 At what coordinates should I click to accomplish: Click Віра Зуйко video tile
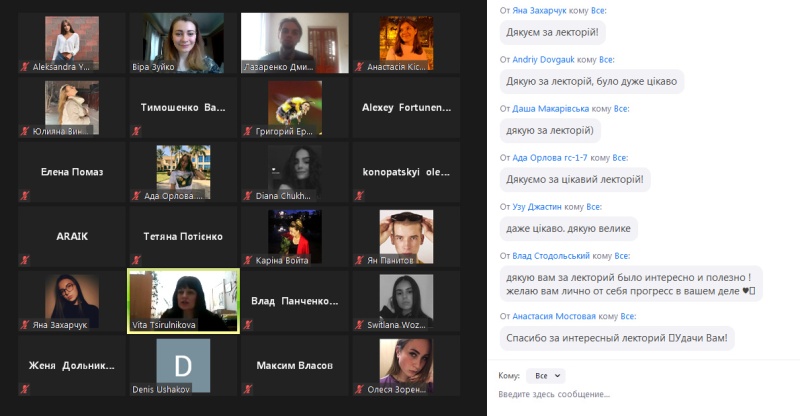pos(183,43)
